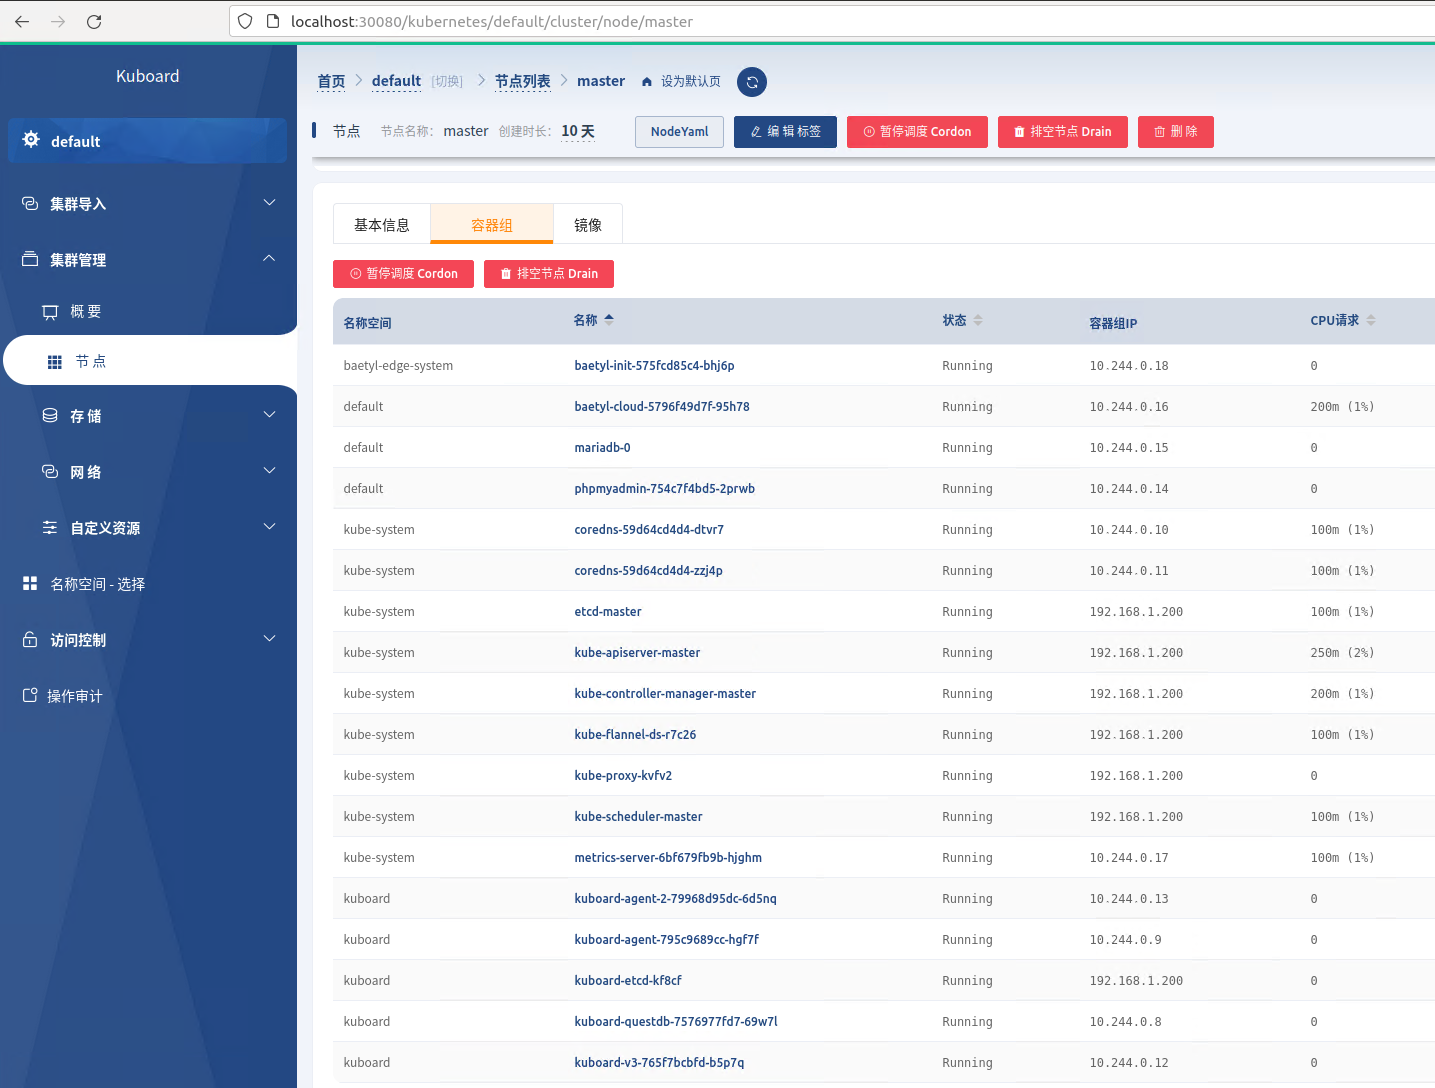This screenshot has width=1435, height=1088.
Task: Reload the page with the browser refresh icon
Action: click(94, 21)
